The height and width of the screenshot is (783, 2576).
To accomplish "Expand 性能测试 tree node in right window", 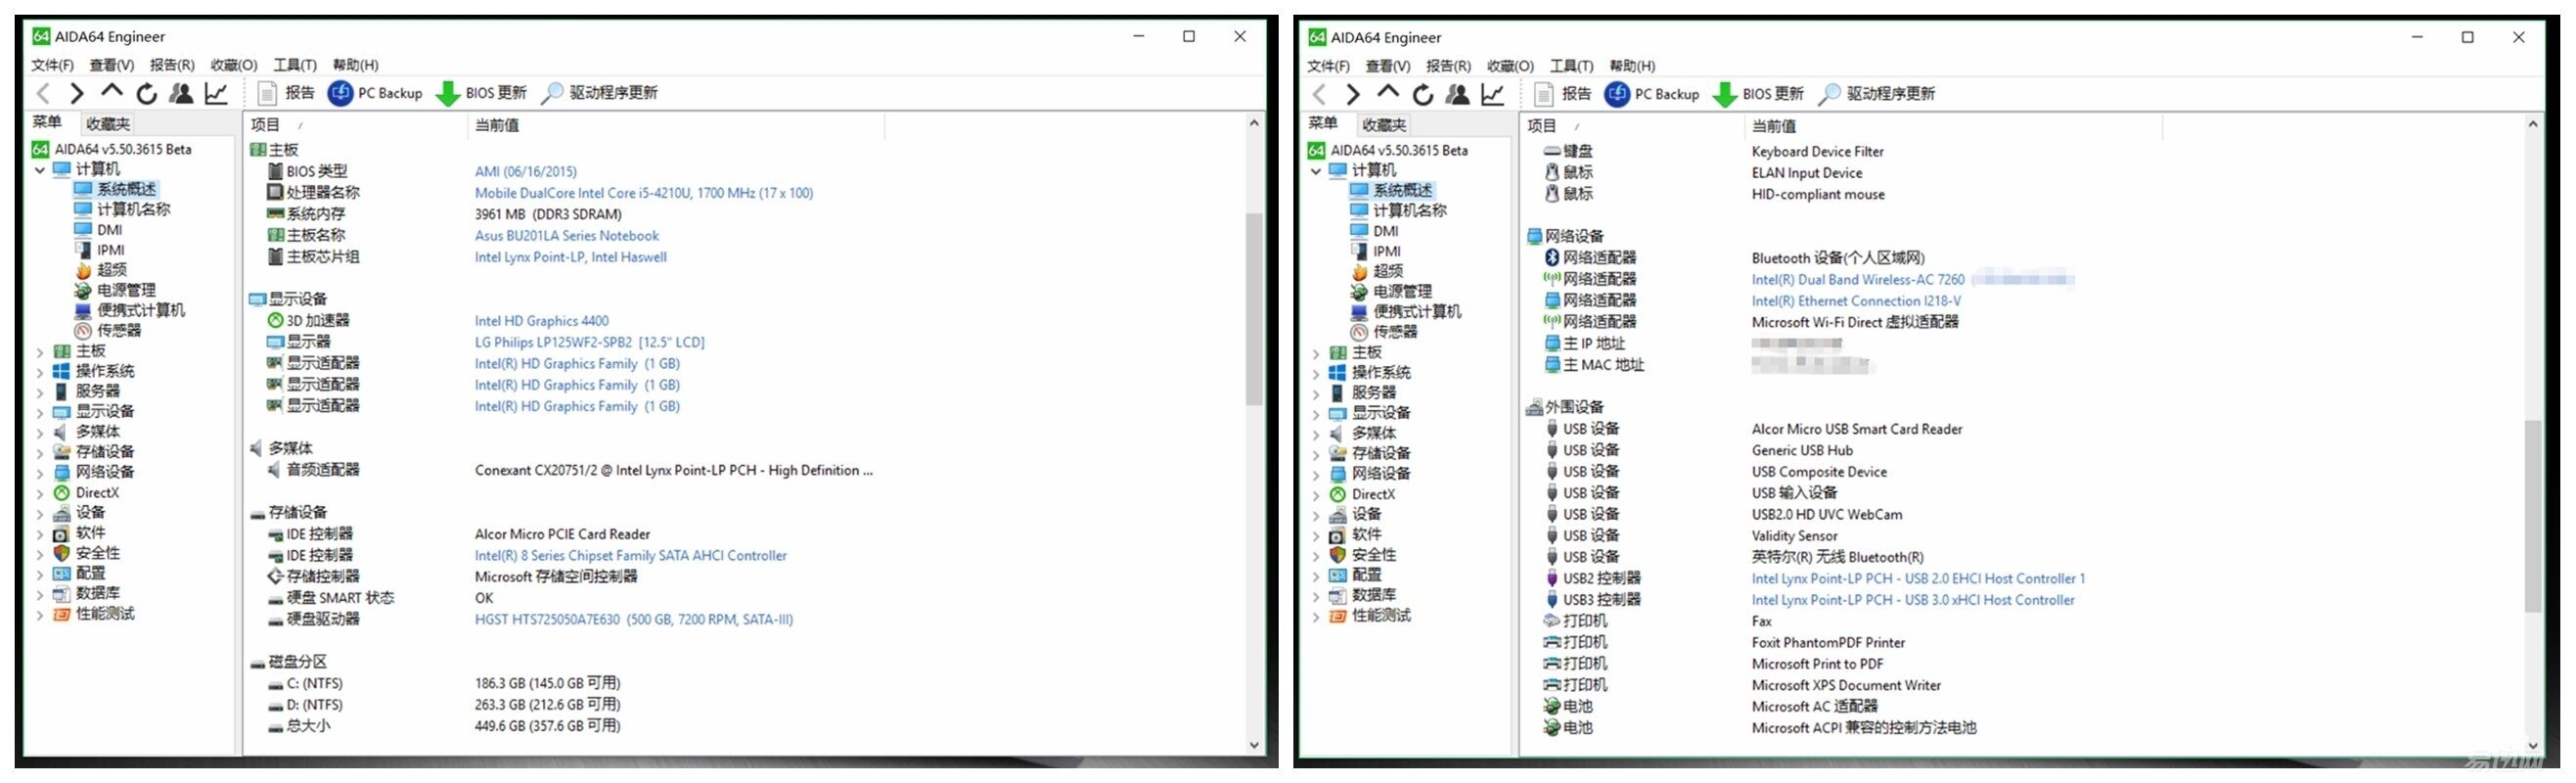I will [x=1316, y=616].
